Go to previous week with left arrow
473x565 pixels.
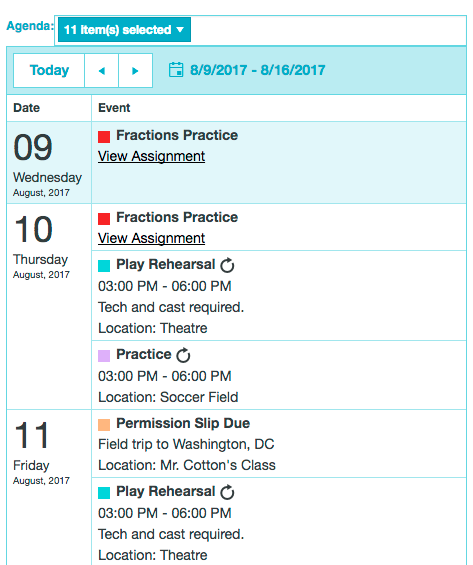[x=102, y=71]
